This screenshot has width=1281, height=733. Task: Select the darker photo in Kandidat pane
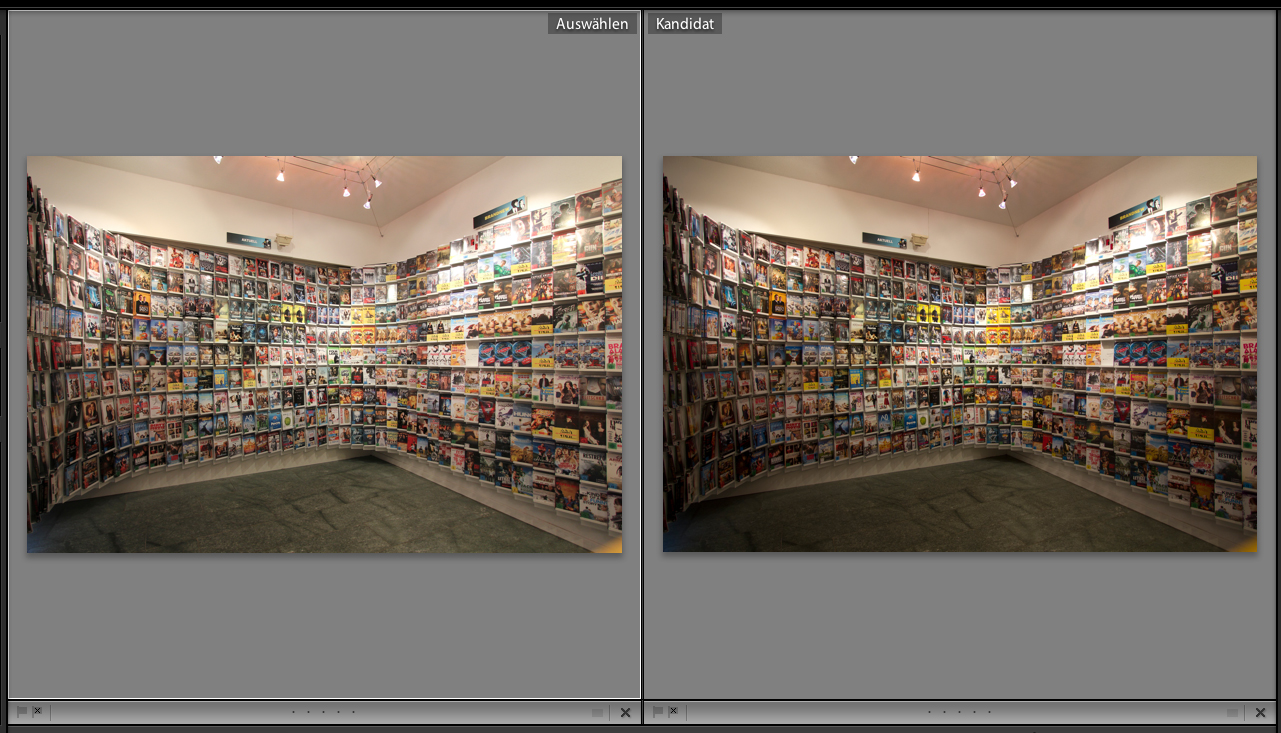[x=960, y=354]
